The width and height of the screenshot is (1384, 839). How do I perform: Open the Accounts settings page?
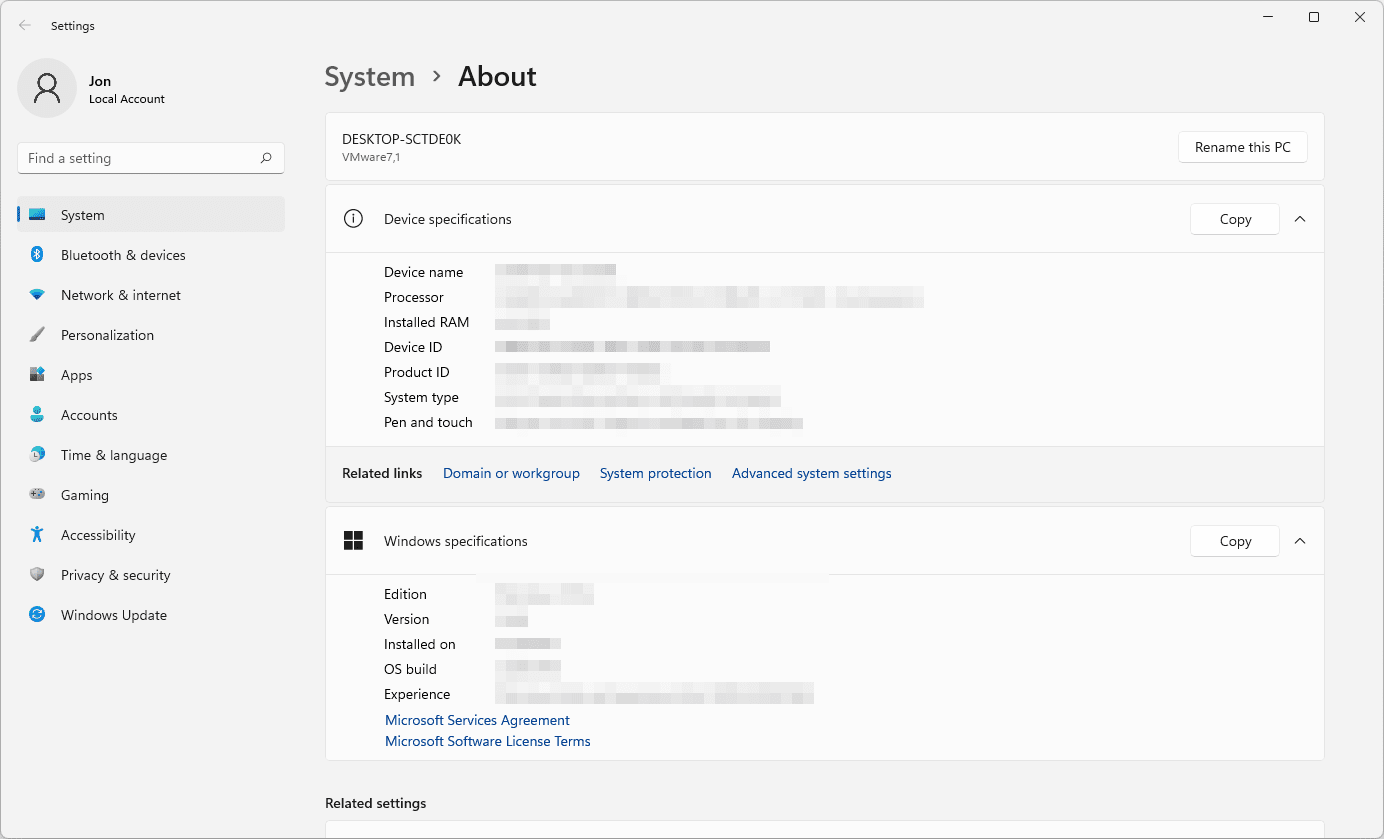pos(151,415)
